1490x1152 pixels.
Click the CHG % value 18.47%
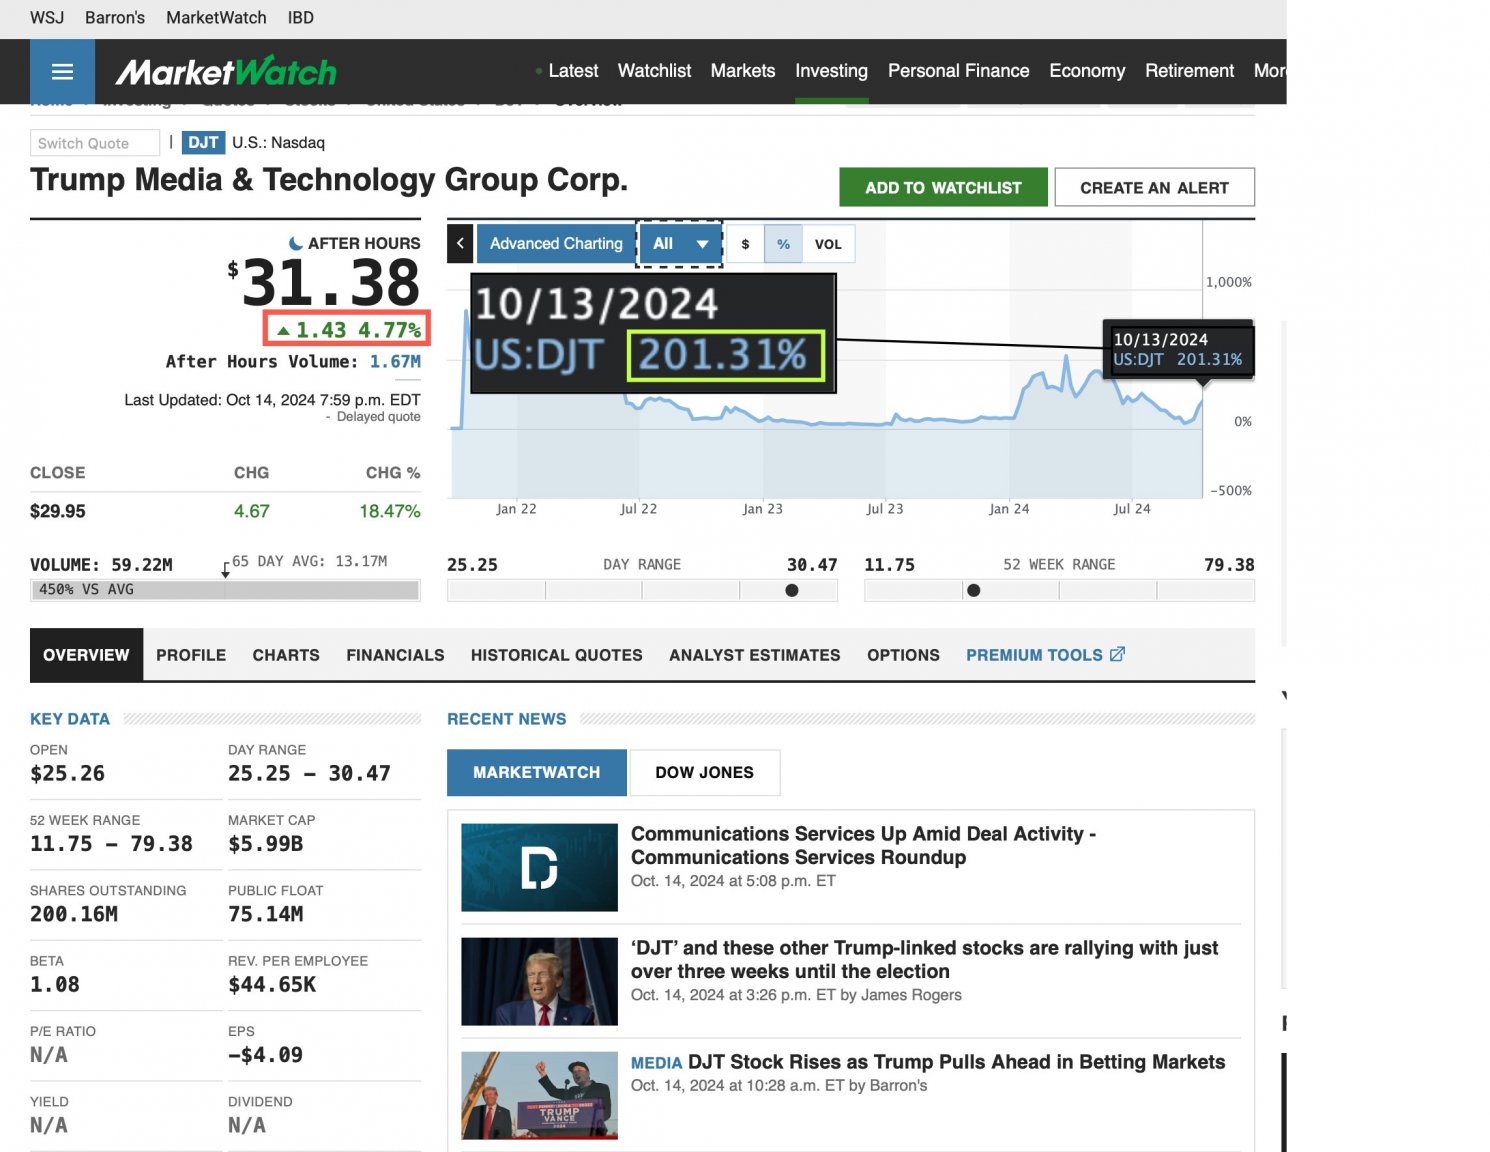point(390,511)
